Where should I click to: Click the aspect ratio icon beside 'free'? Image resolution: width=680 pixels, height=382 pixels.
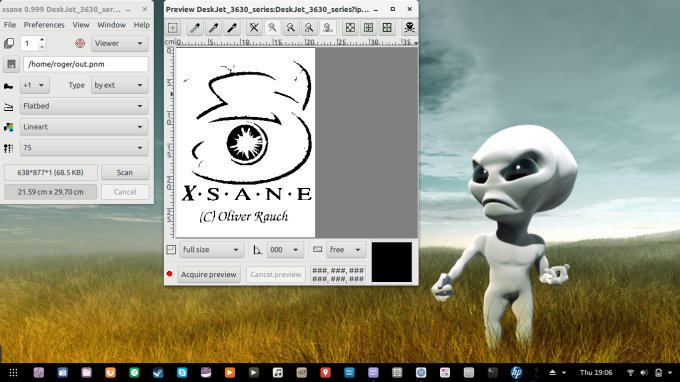(317, 249)
